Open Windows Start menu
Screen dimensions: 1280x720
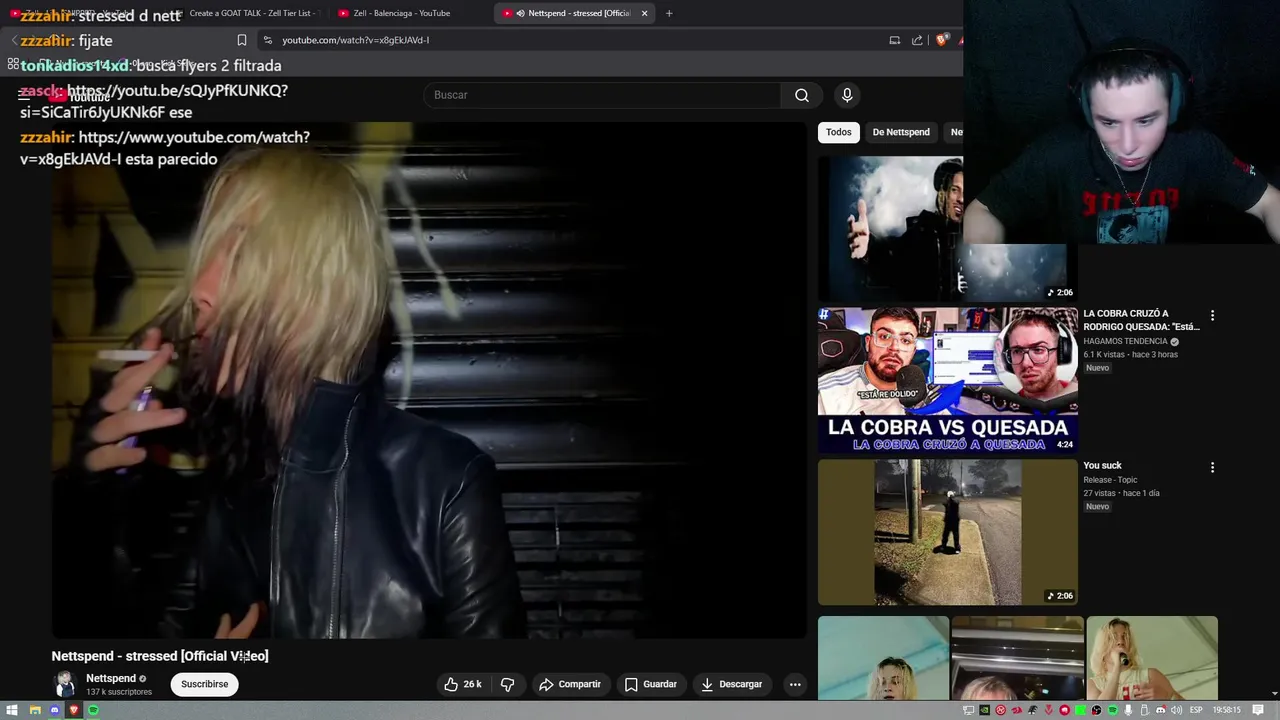(12, 710)
